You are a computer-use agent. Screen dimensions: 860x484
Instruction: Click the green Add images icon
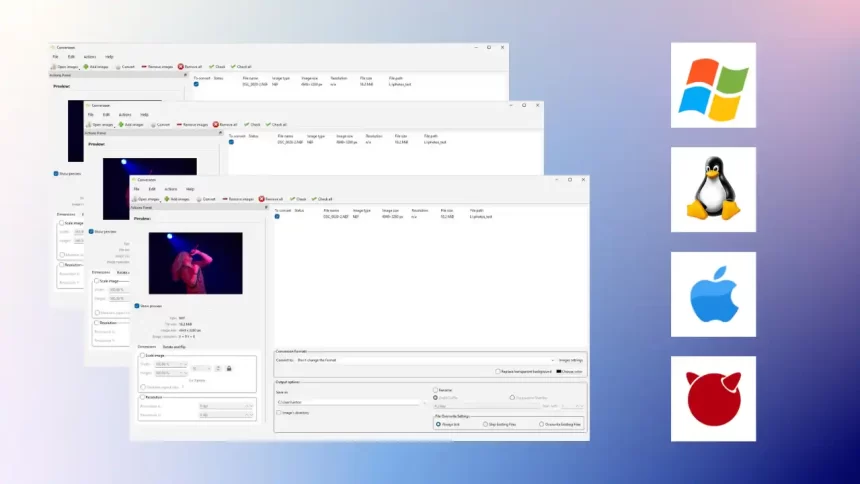(165, 199)
